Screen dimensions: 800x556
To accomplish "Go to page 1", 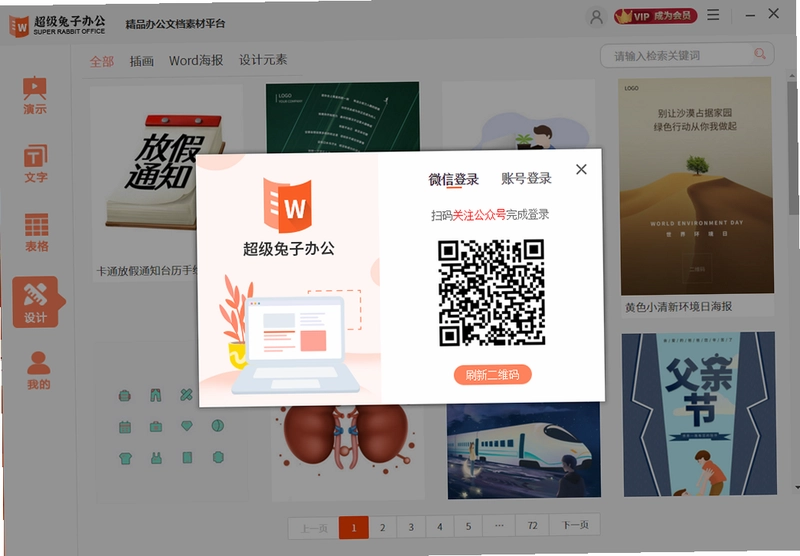I will tap(354, 528).
